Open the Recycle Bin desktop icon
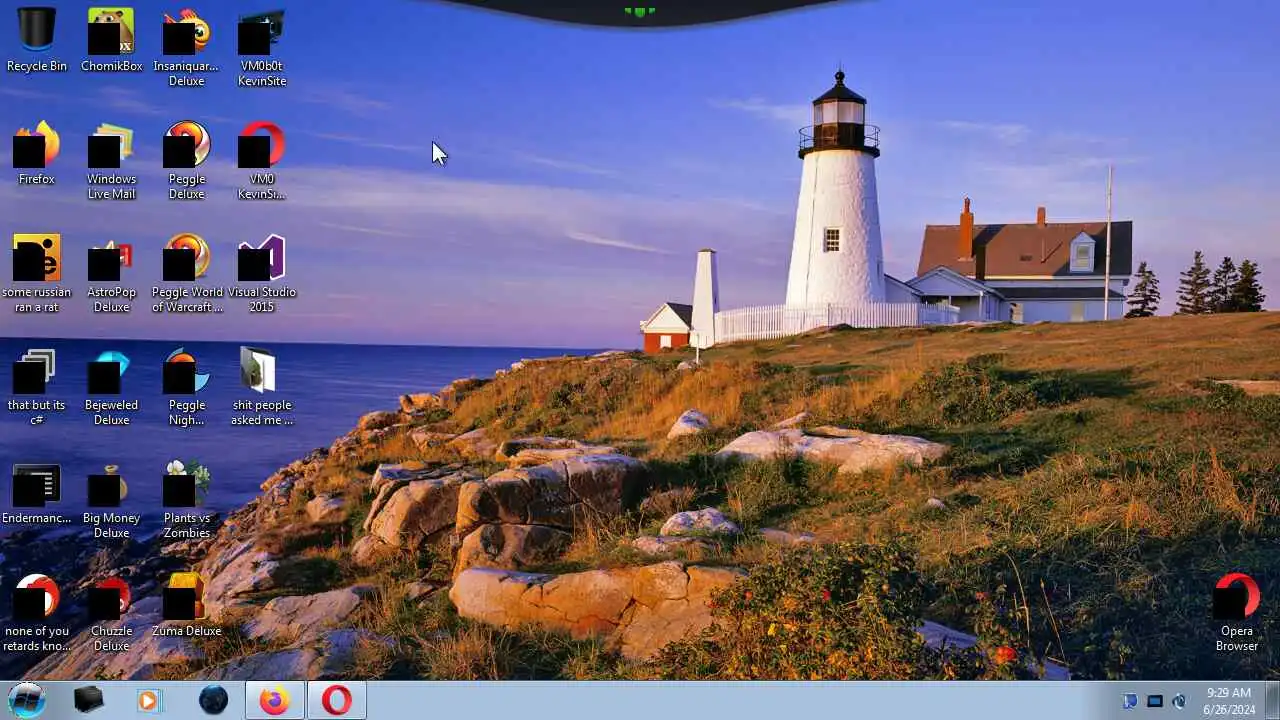 pos(37,40)
